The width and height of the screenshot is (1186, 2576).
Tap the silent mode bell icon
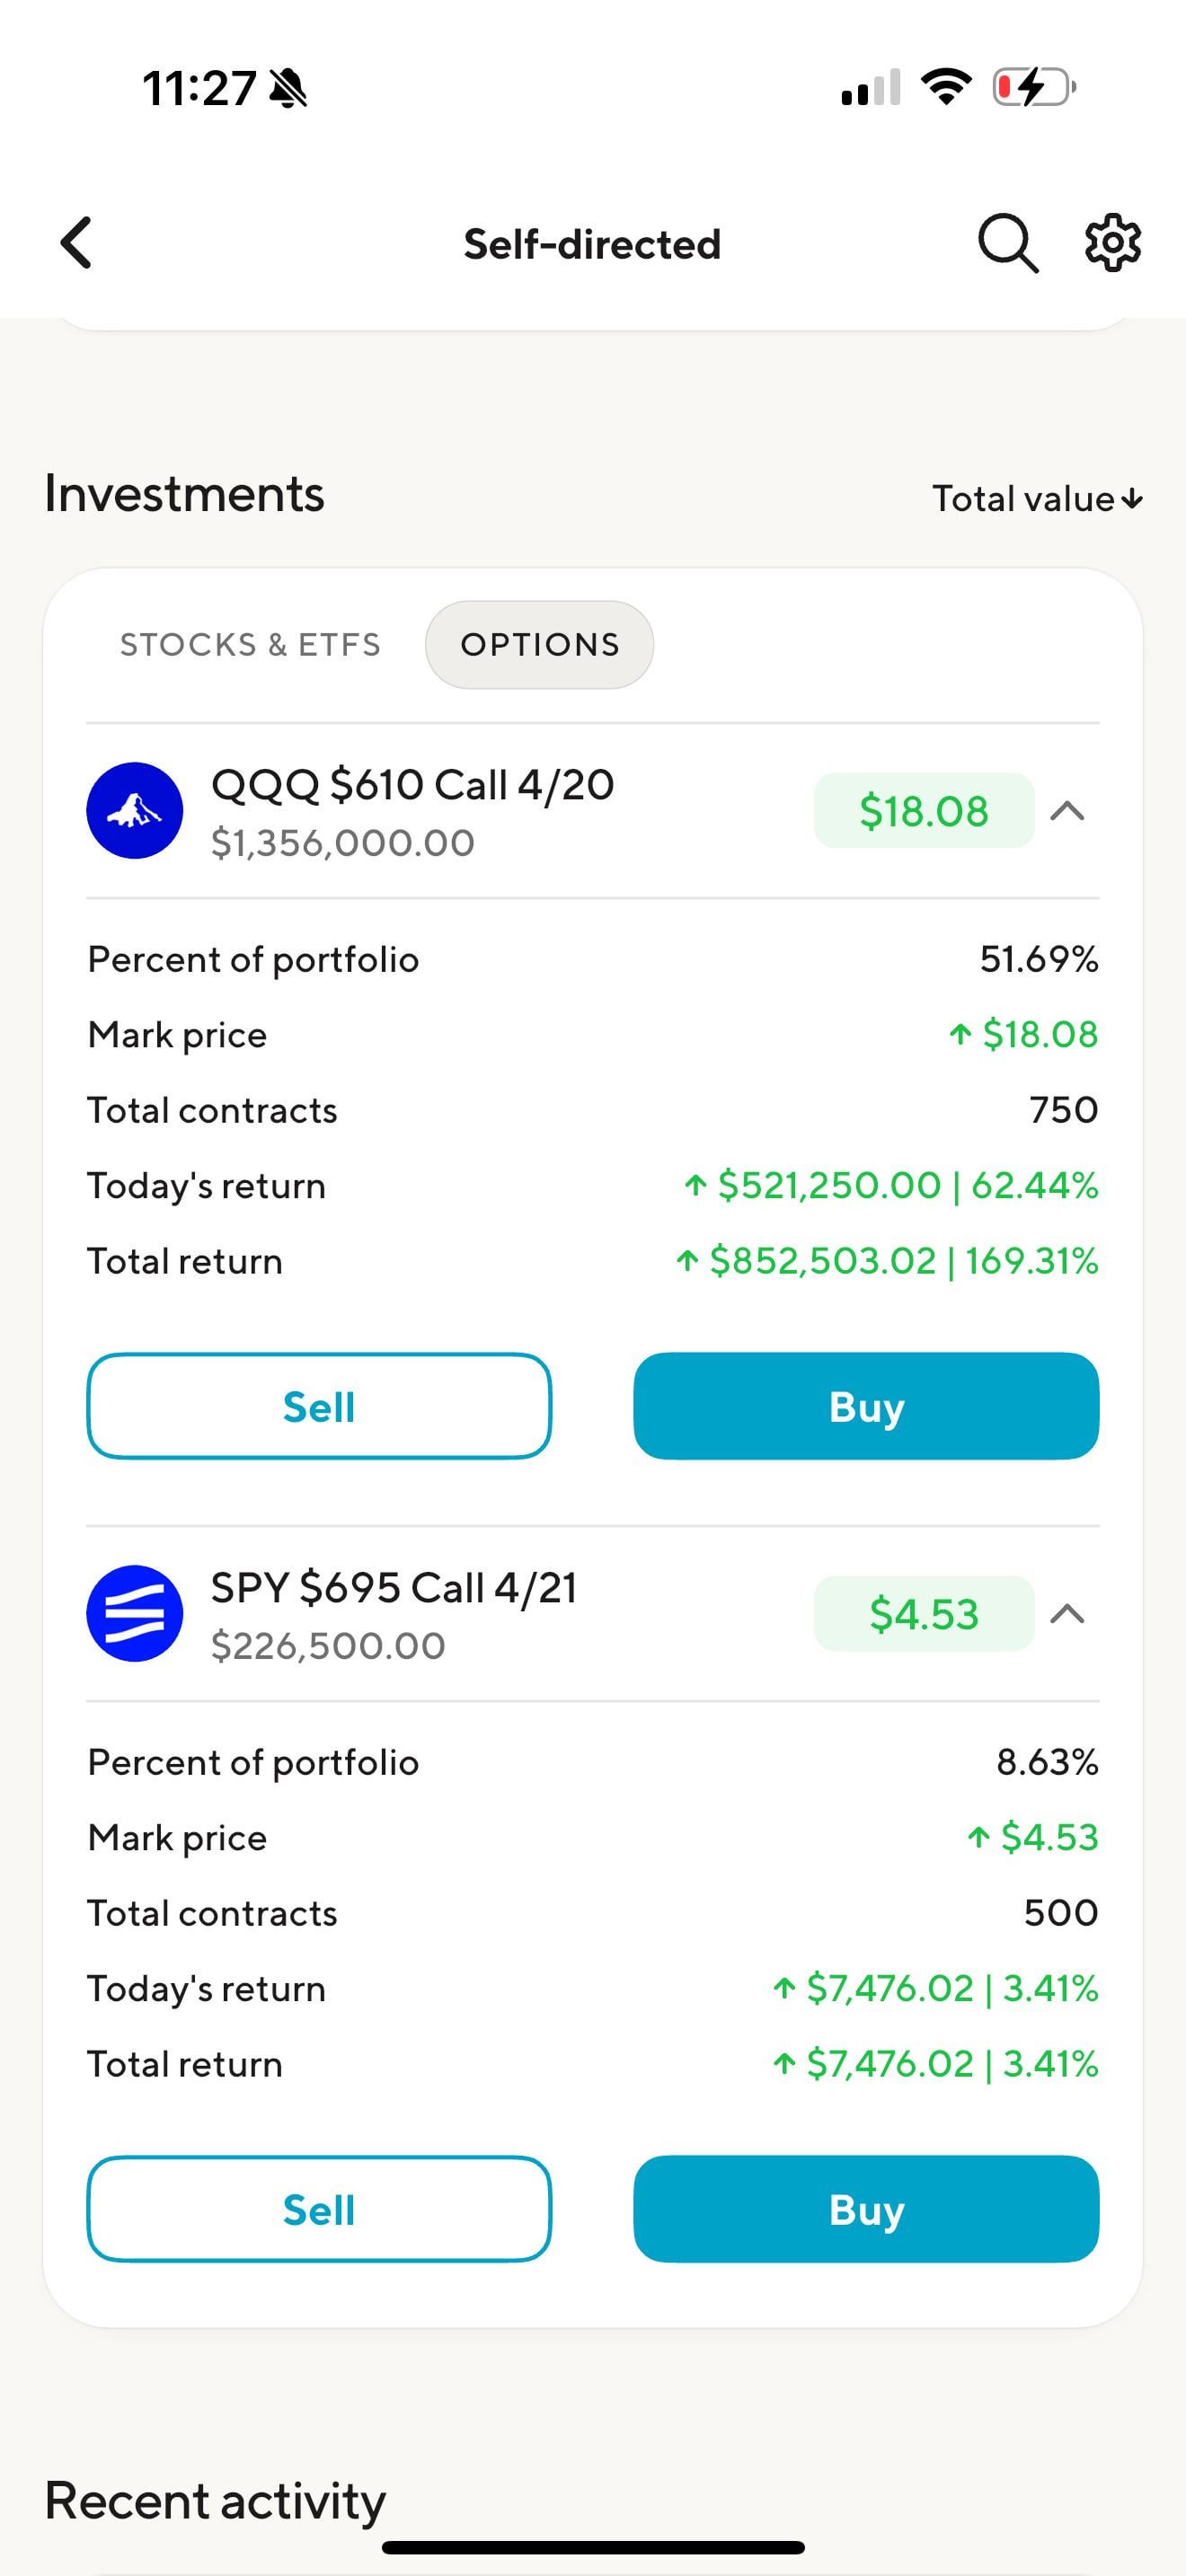point(289,88)
